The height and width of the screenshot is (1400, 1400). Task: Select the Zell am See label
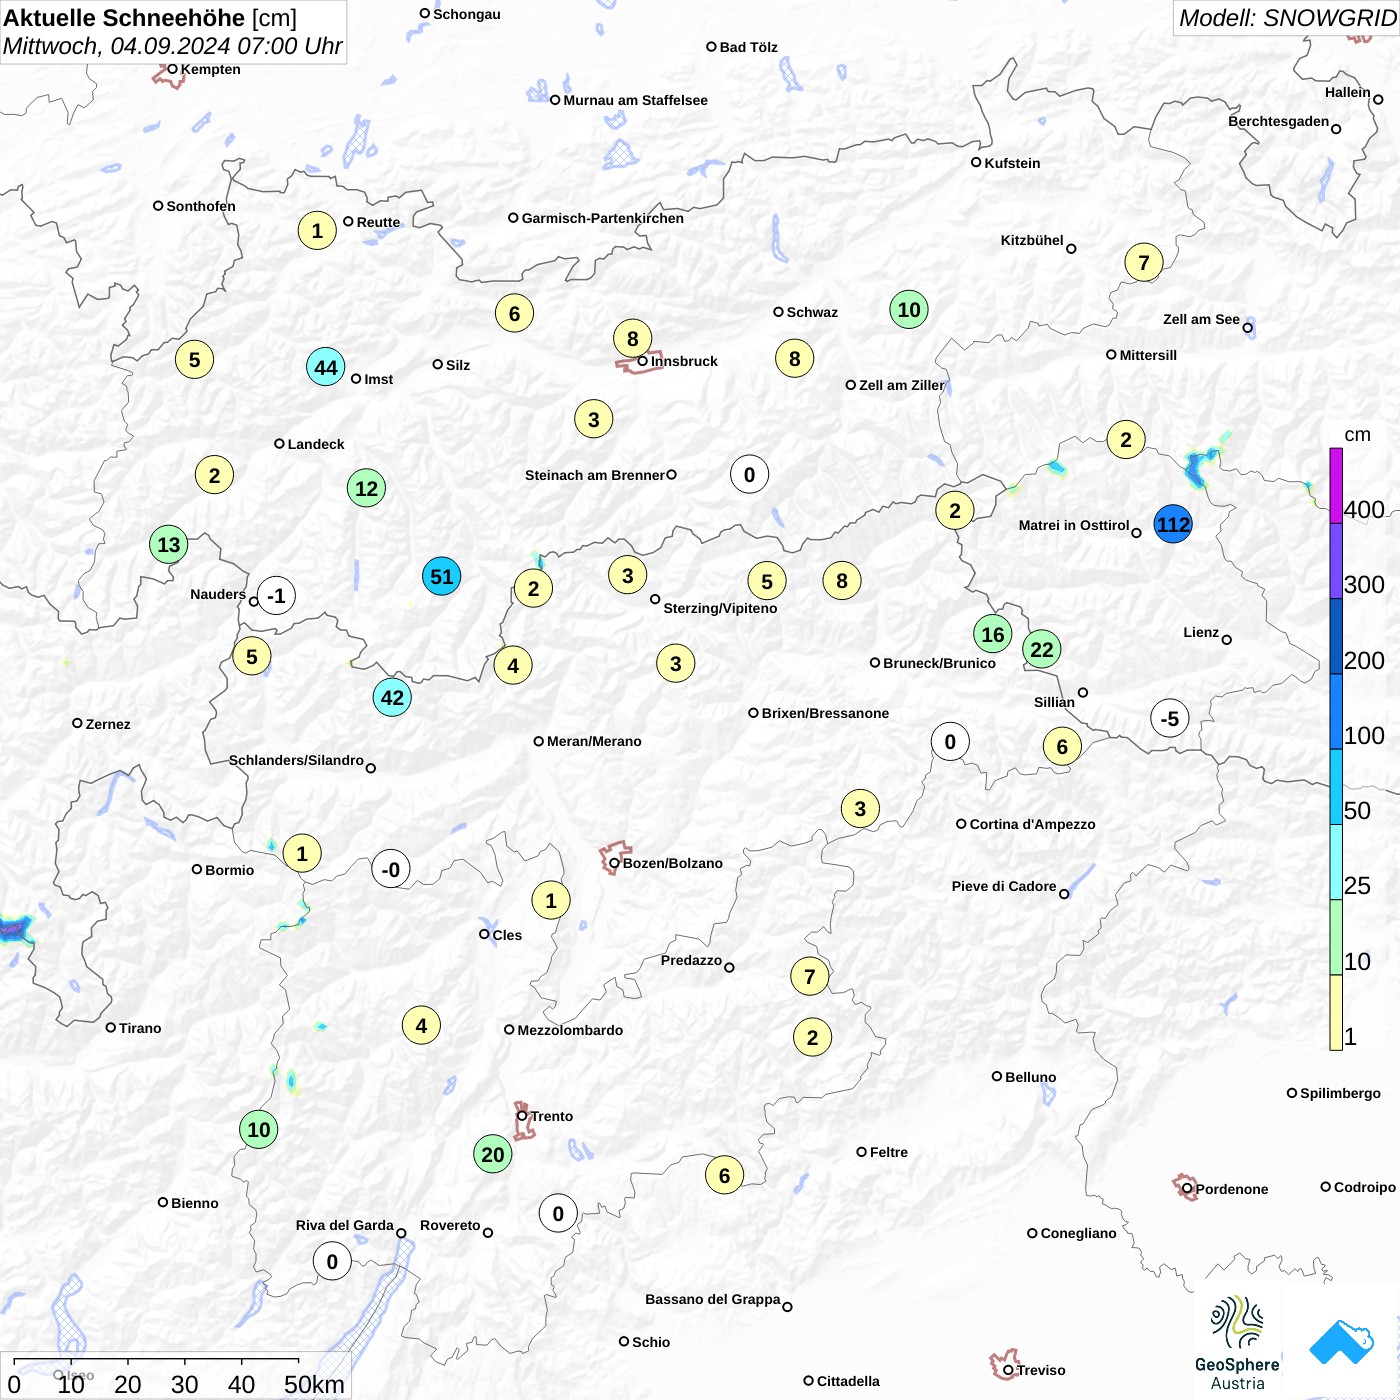point(1201,319)
